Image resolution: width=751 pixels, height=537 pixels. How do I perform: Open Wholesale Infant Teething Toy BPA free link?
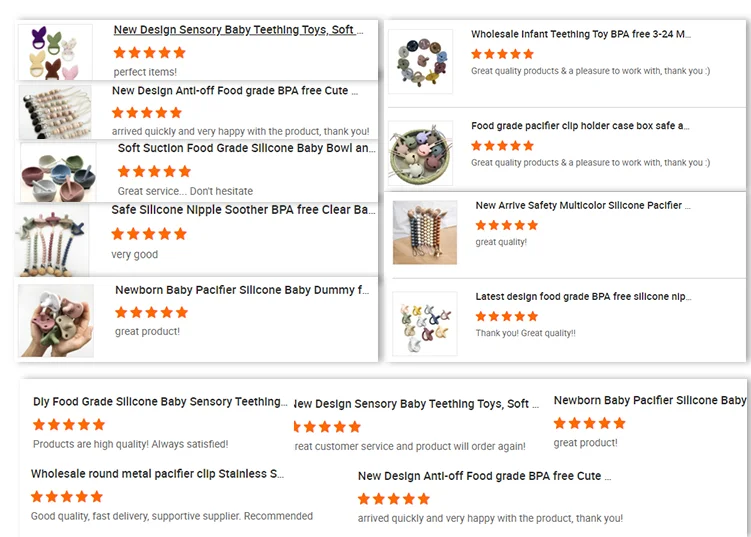[x=580, y=34]
